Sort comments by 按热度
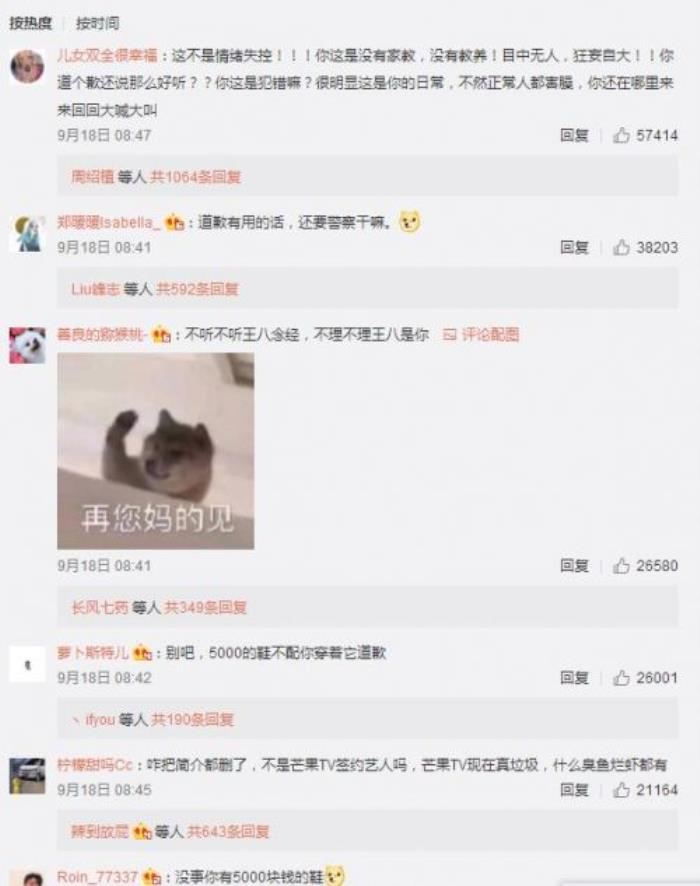700x886 pixels. [30, 23]
